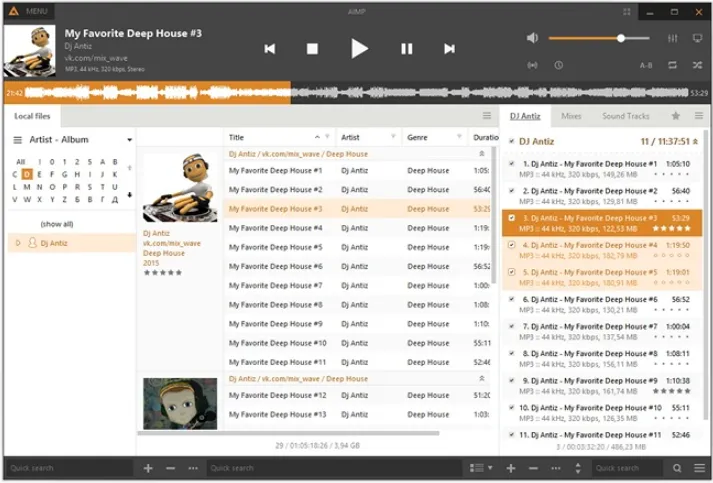Uncheck track 1 My Favorite Deep House #1
This screenshot has width=713, height=483.
click(512, 163)
